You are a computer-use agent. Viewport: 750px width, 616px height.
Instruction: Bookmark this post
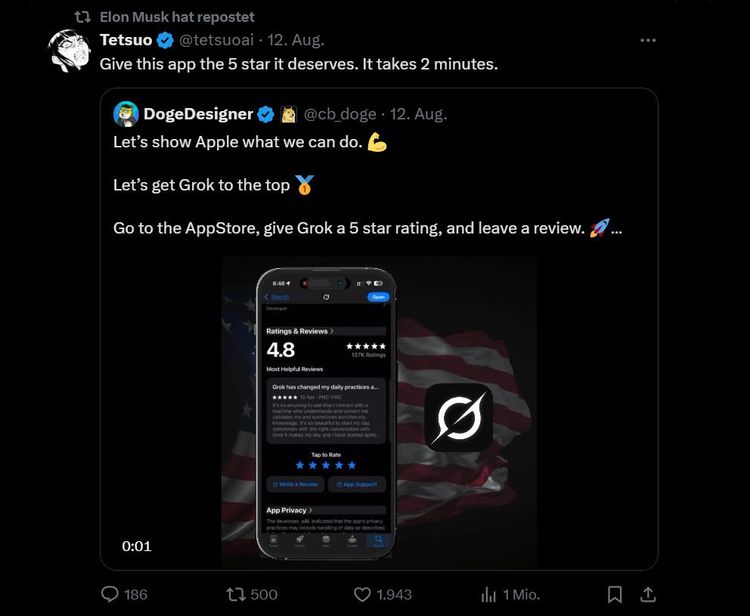point(615,594)
